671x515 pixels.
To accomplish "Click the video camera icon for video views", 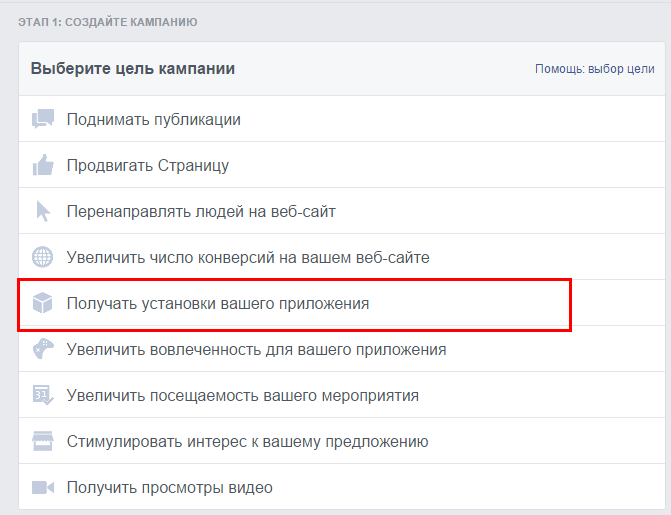I will coord(43,487).
